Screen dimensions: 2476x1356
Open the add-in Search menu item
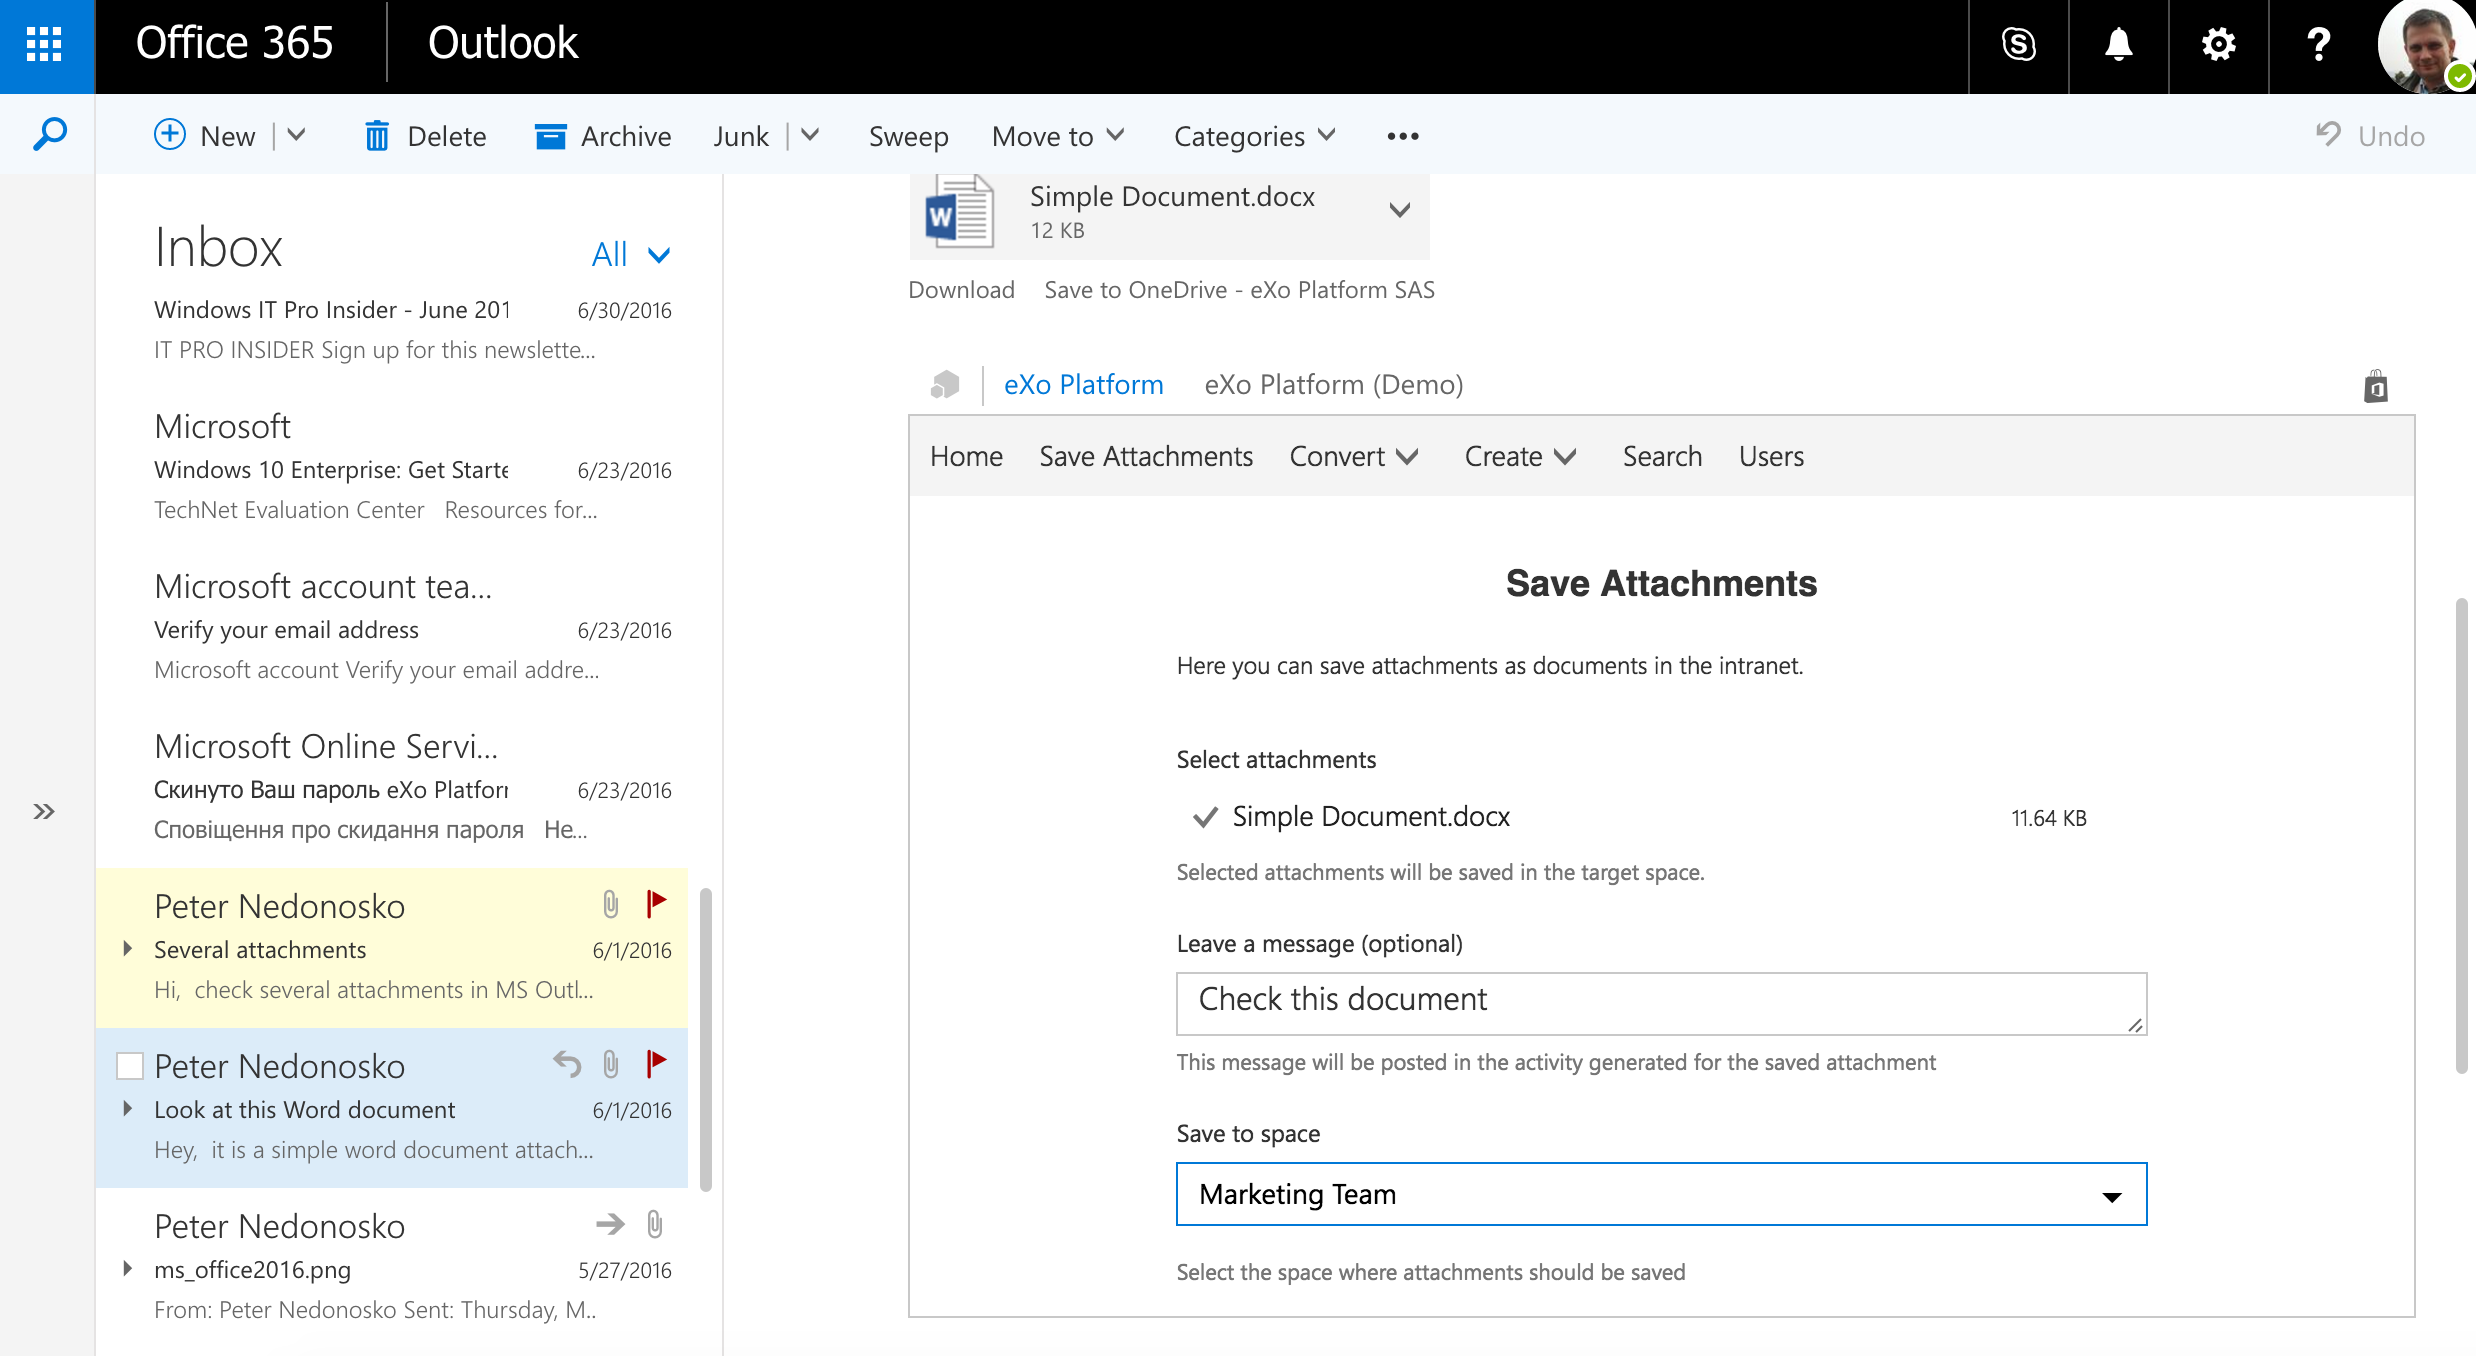coord(1662,456)
